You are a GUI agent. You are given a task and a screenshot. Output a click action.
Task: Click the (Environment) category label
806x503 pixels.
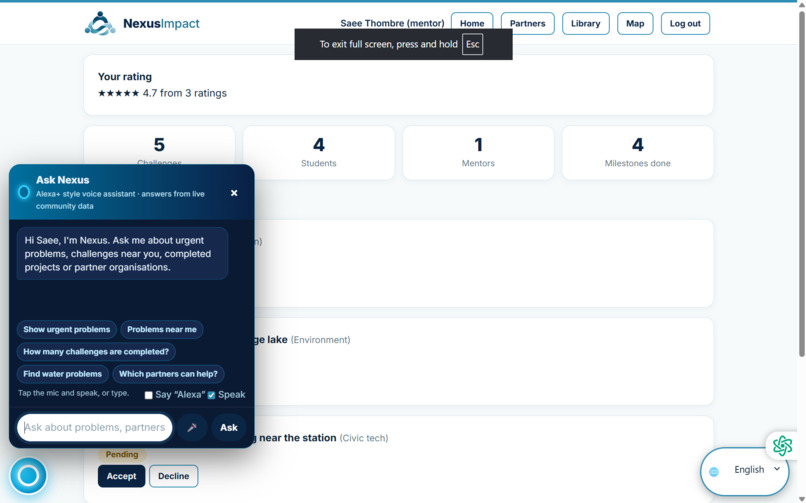click(x=321, y=340)
